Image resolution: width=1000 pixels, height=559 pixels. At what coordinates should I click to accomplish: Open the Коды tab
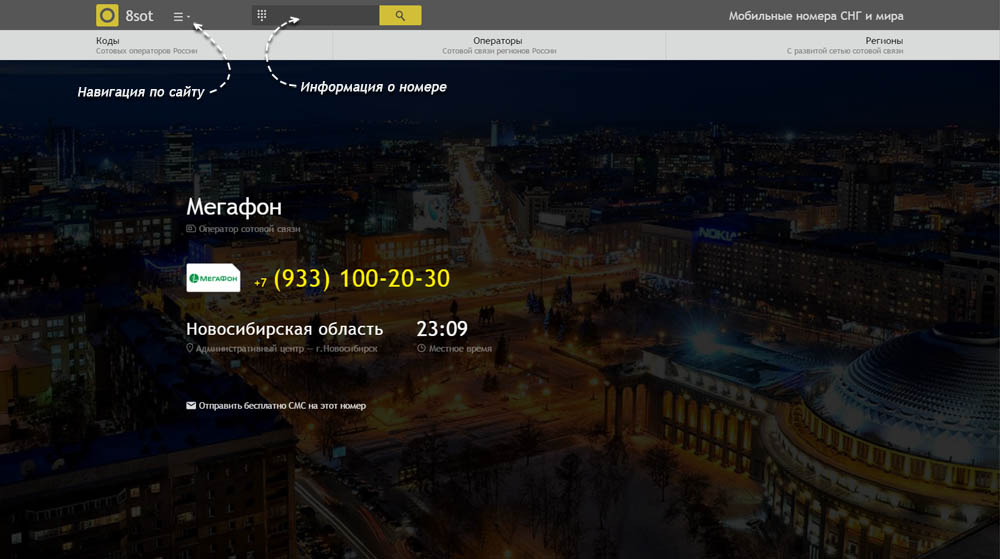(147, 45)
